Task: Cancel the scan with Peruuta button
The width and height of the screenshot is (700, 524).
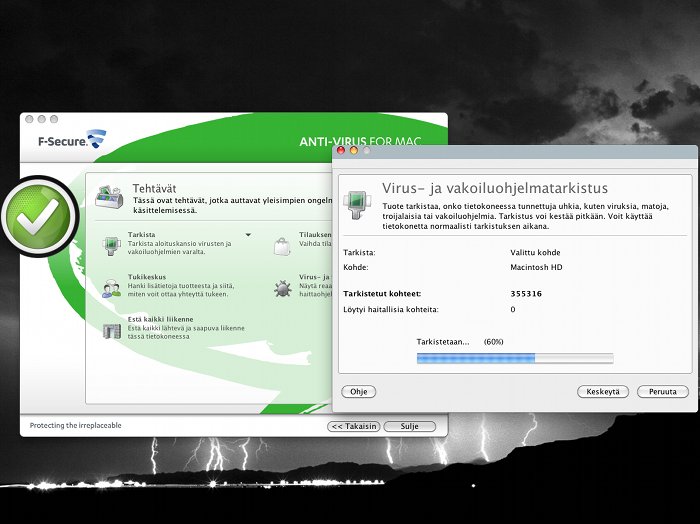Action: pos(662,391)
